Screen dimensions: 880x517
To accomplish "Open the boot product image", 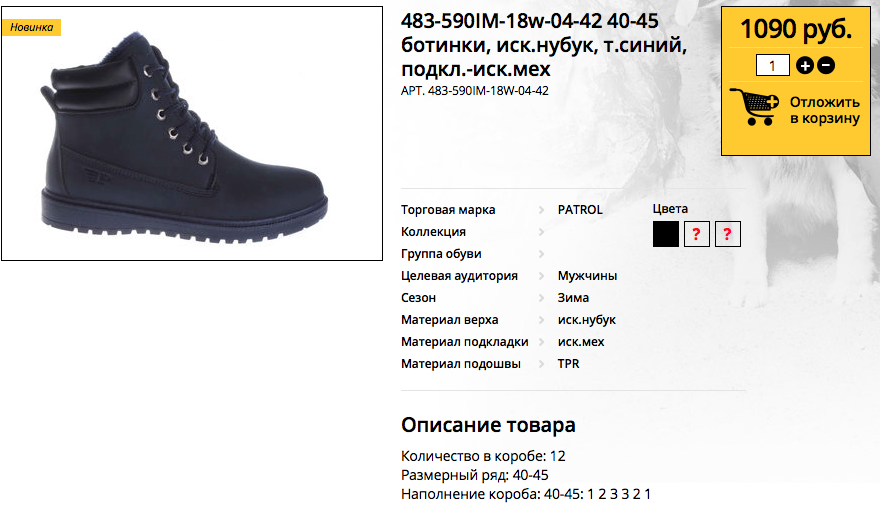I will (192, 134).
